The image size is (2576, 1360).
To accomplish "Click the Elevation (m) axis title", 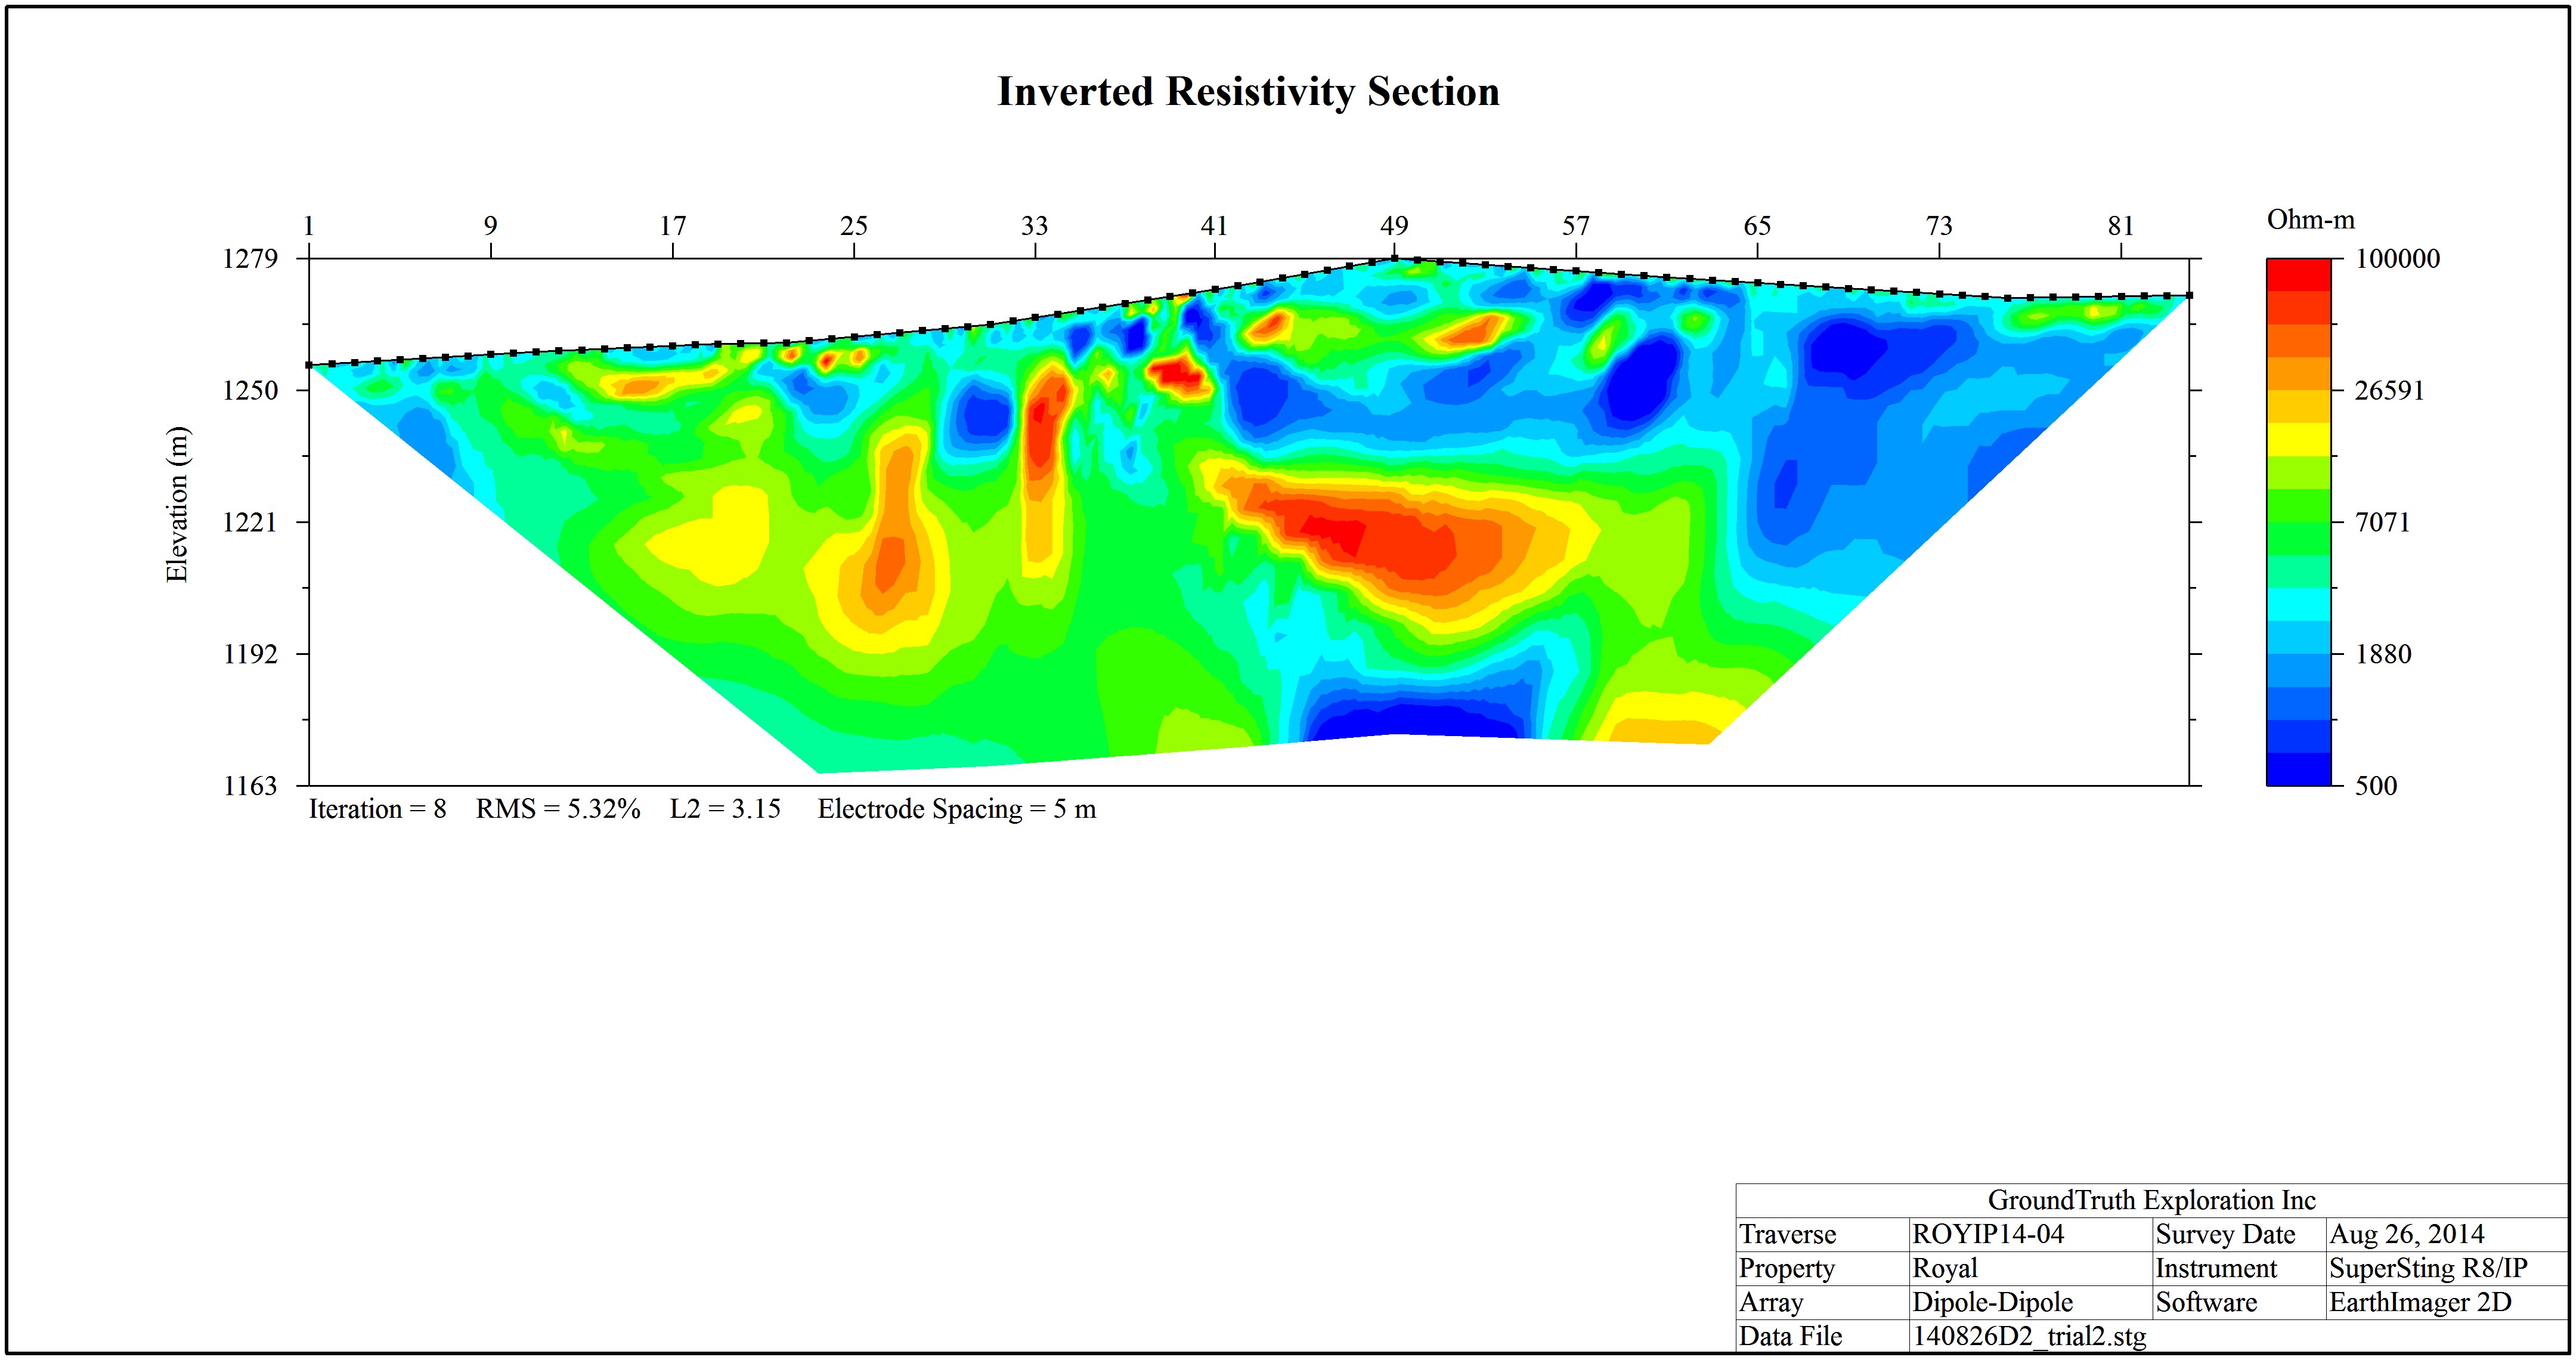I will (x=177, y=504).
